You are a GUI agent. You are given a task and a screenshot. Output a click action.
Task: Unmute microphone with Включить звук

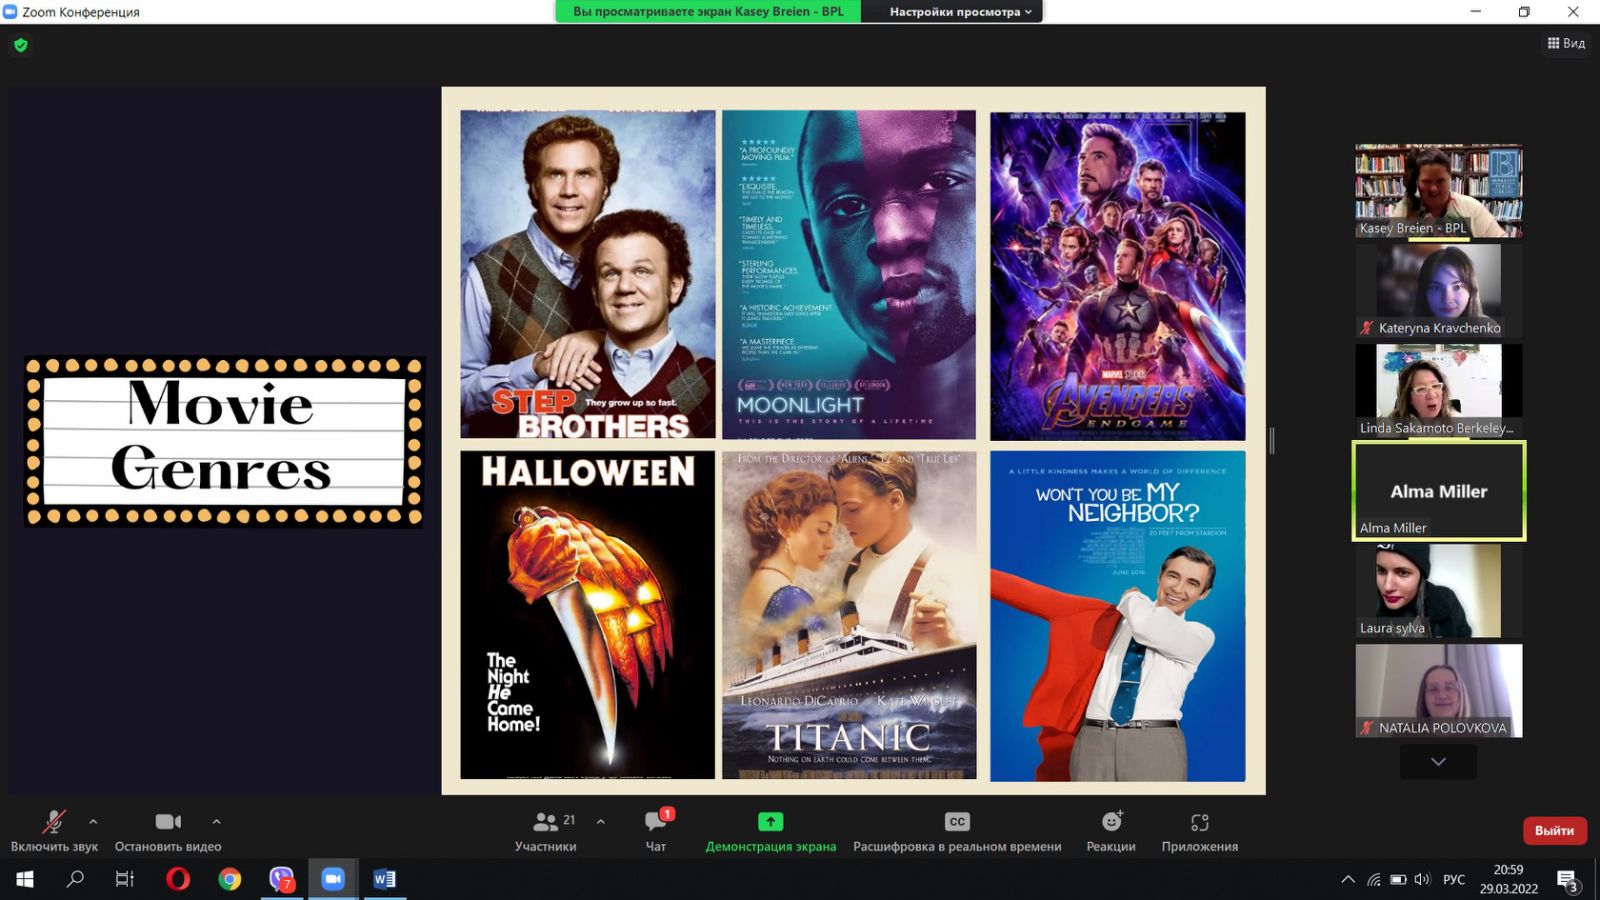pos(54,831)
